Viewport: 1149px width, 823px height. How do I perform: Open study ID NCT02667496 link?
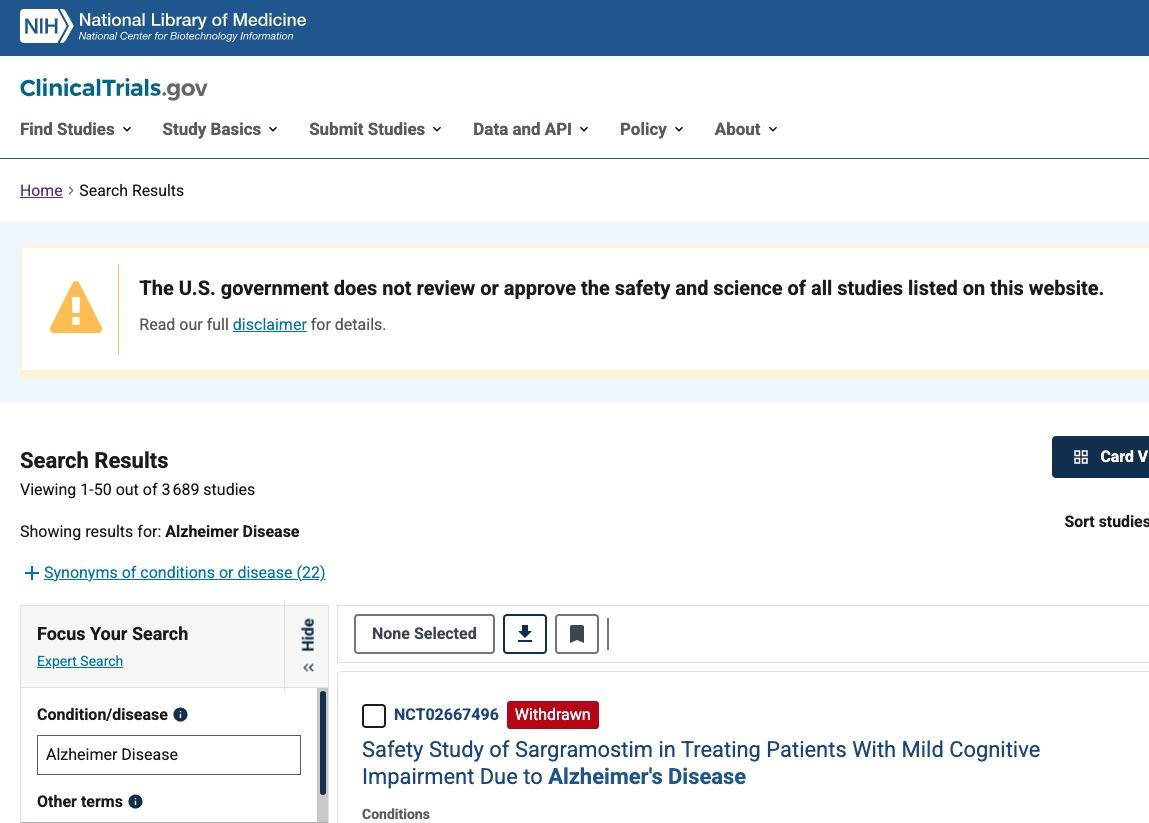click(x=446, y=715)
